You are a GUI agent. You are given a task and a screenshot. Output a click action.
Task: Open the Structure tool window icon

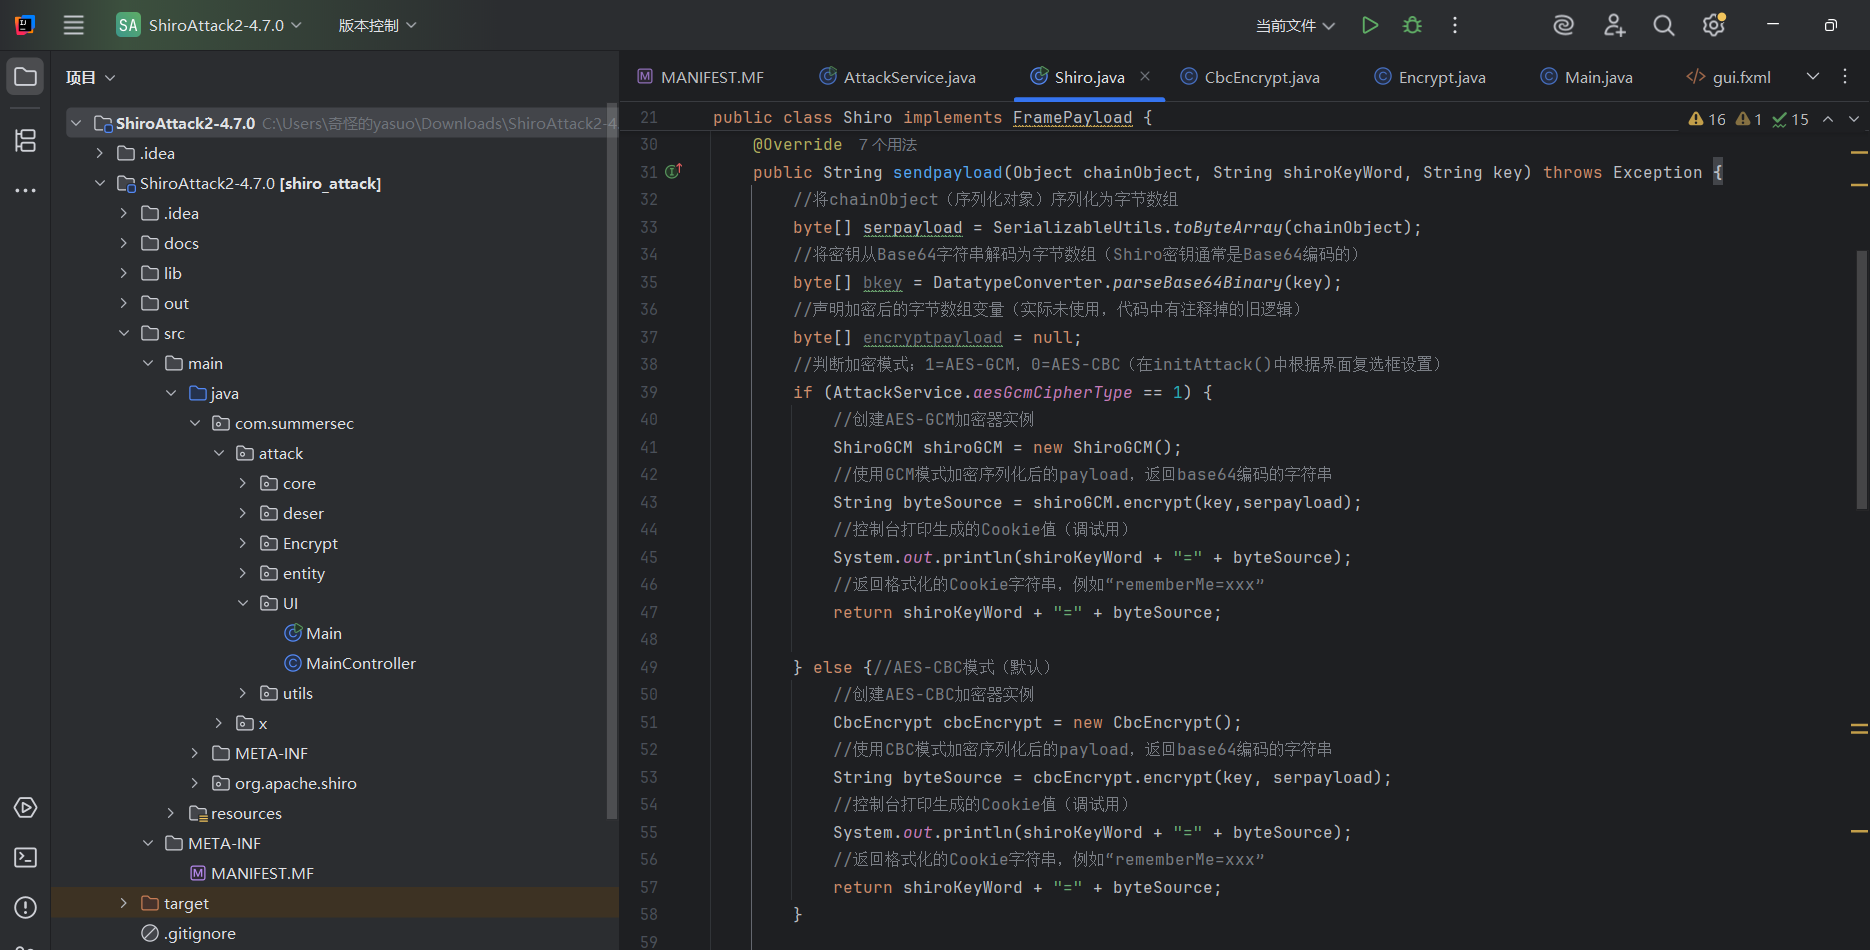pos(25,141)
